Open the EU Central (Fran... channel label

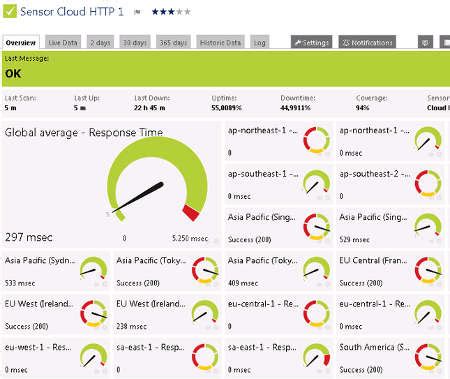(x=373, y=260)
